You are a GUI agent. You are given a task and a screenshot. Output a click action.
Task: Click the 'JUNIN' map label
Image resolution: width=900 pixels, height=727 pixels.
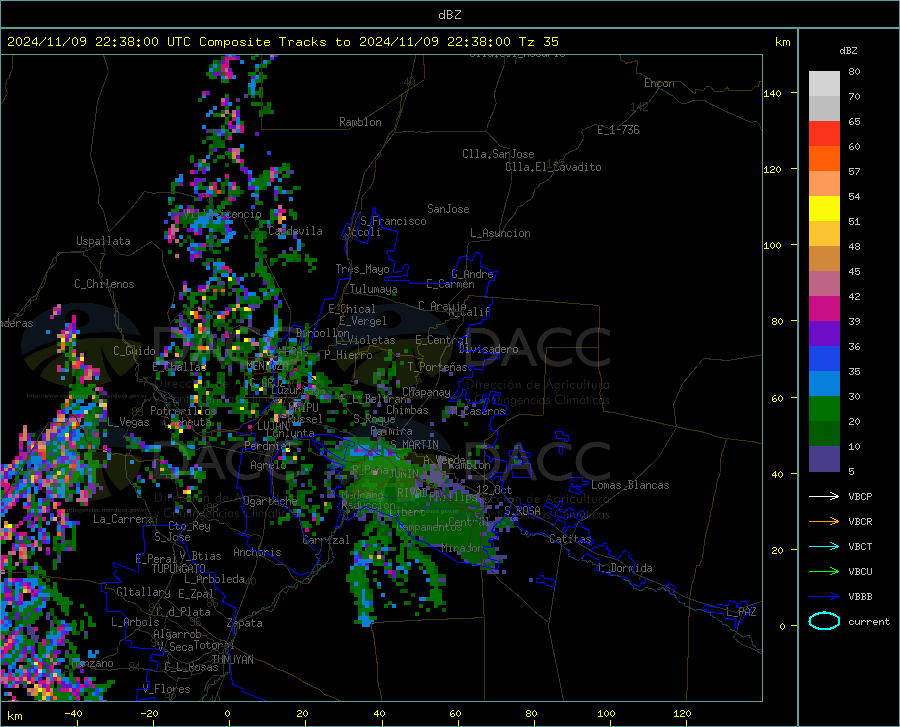[x=404, y=473]
